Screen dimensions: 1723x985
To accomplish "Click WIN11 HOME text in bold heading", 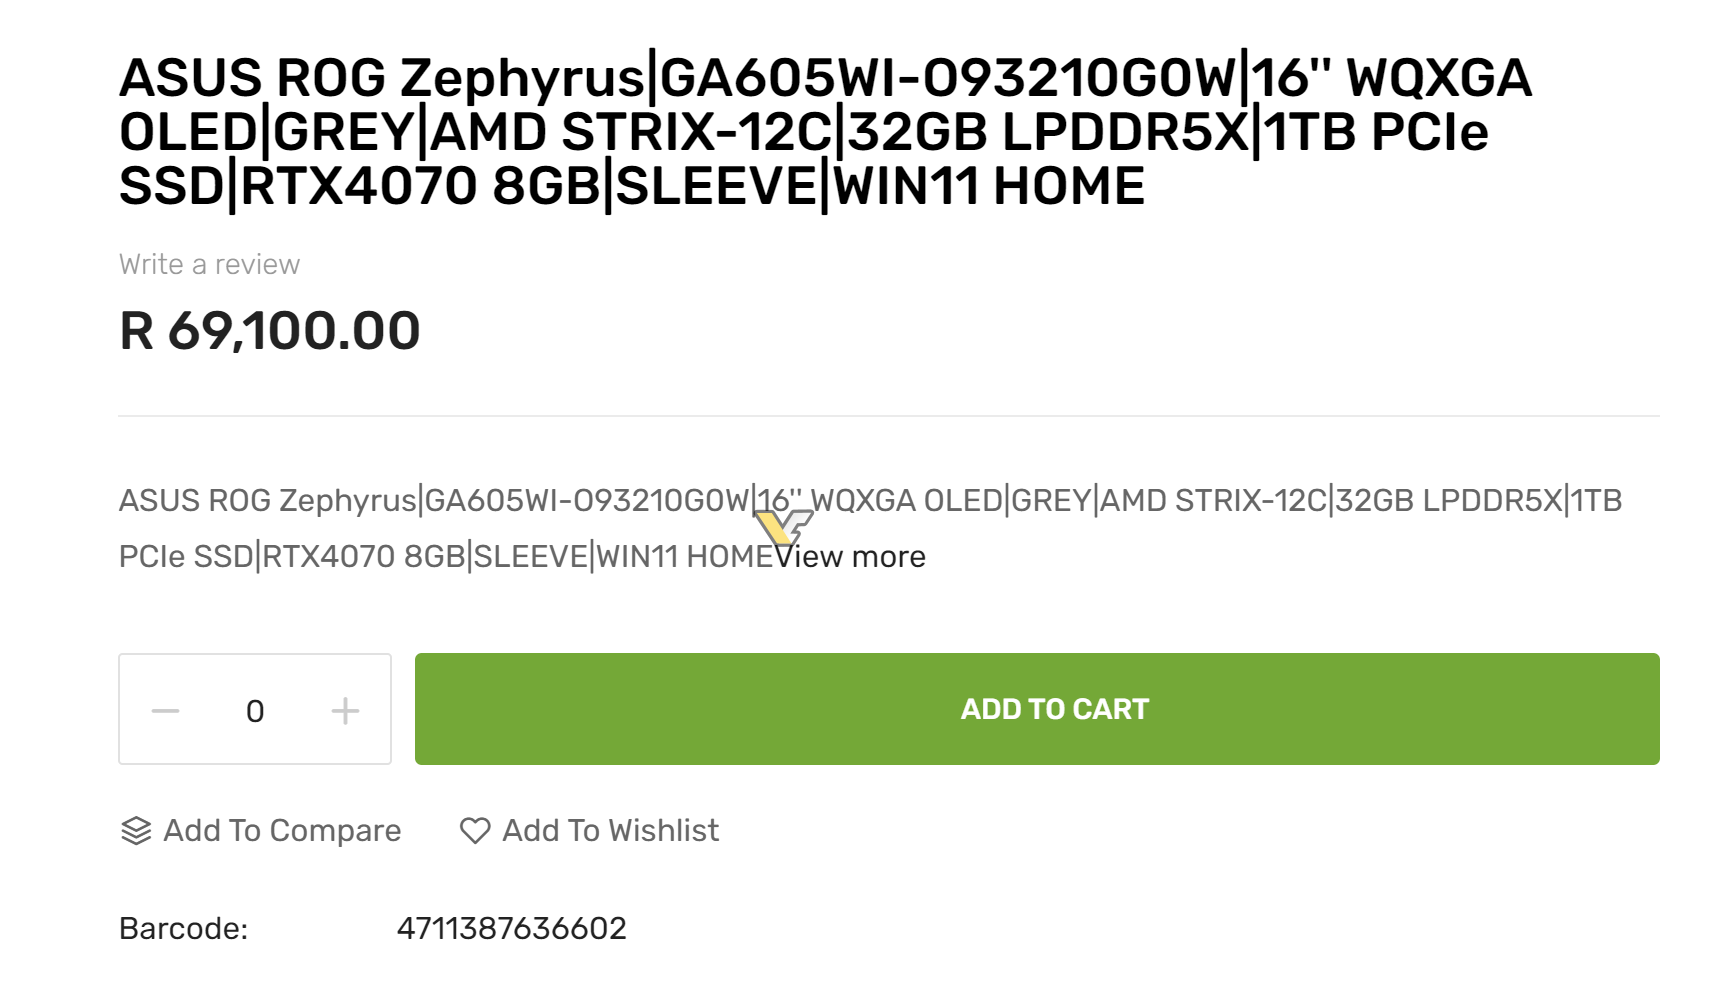I will pyautogui.click(x=989, y=186).
